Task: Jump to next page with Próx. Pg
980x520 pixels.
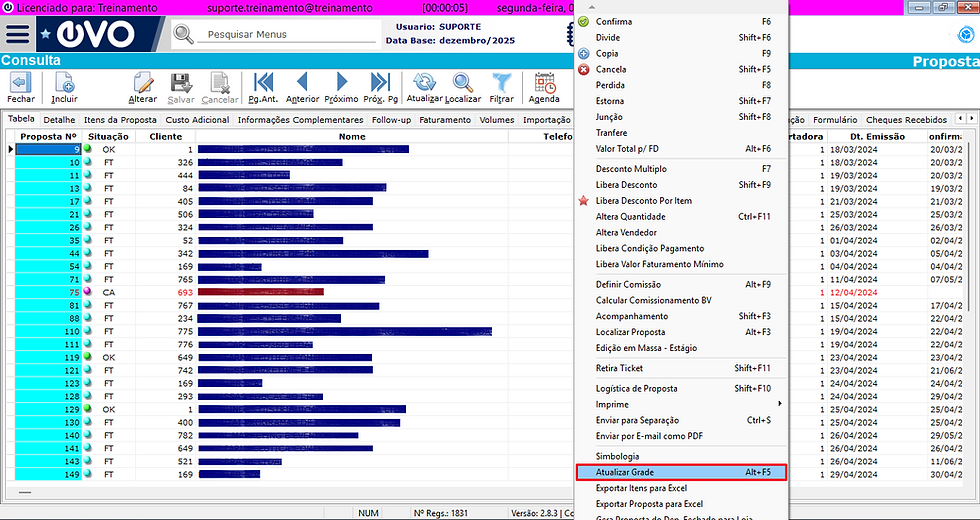Action: pos(380,88)
